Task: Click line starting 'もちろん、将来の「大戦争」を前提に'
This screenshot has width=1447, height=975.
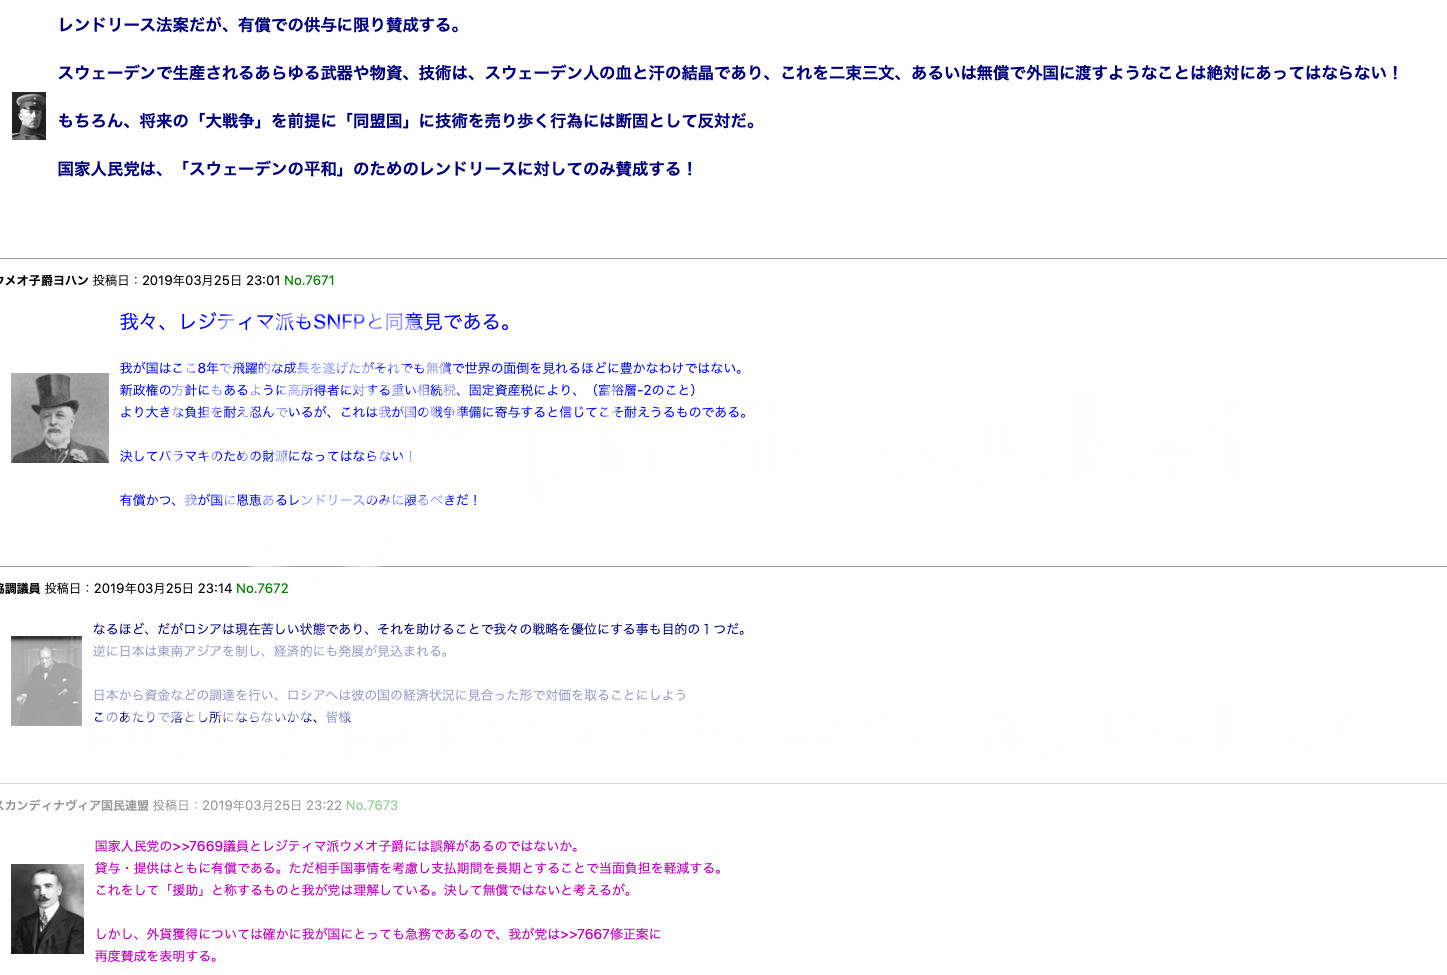Action: 410,121
